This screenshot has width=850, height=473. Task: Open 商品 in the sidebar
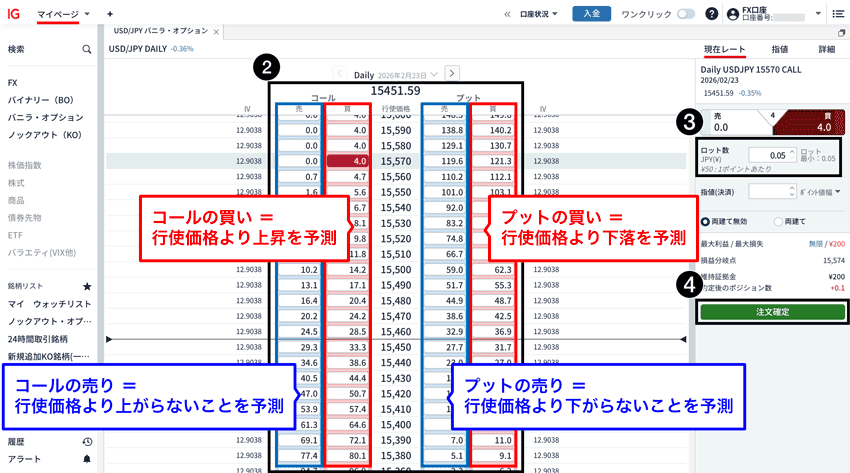(16, 200)
